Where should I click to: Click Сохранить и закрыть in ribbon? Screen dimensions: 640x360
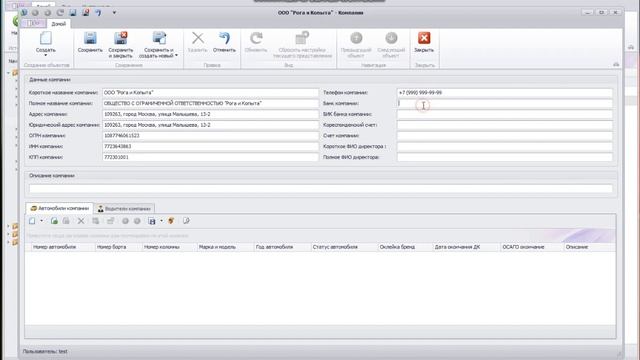point(120,44)
